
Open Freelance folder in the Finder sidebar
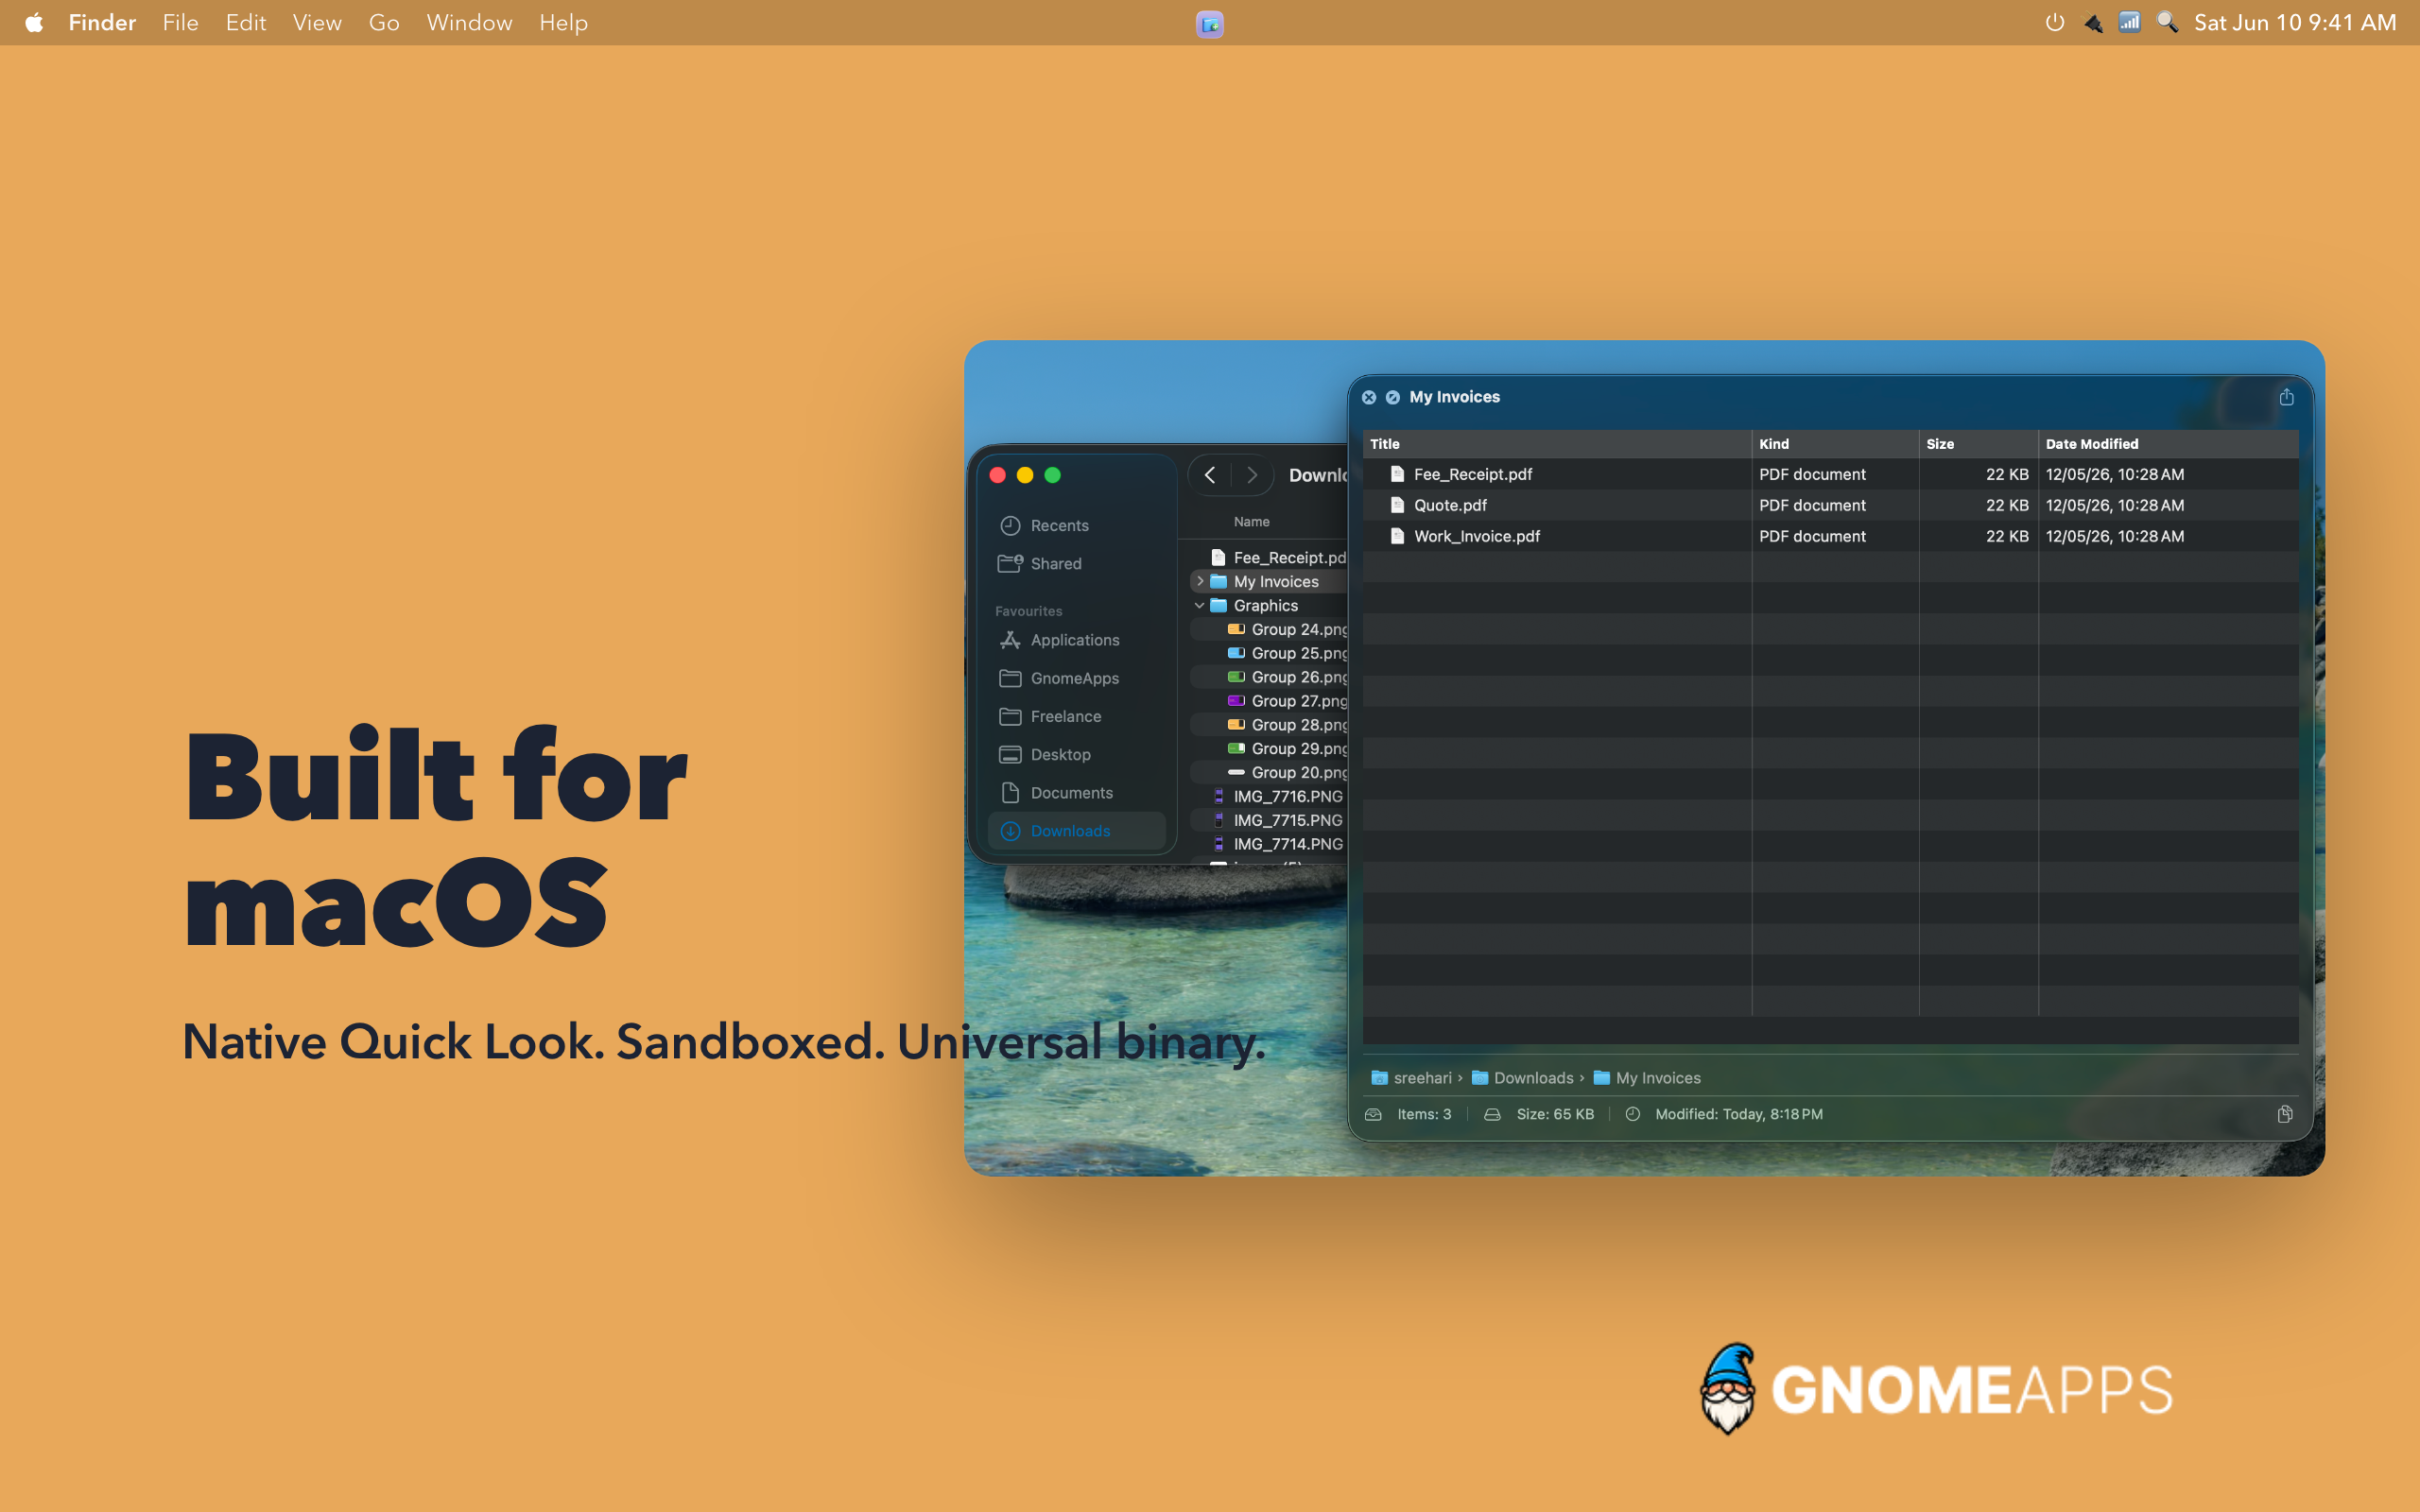pos(1076,716)
